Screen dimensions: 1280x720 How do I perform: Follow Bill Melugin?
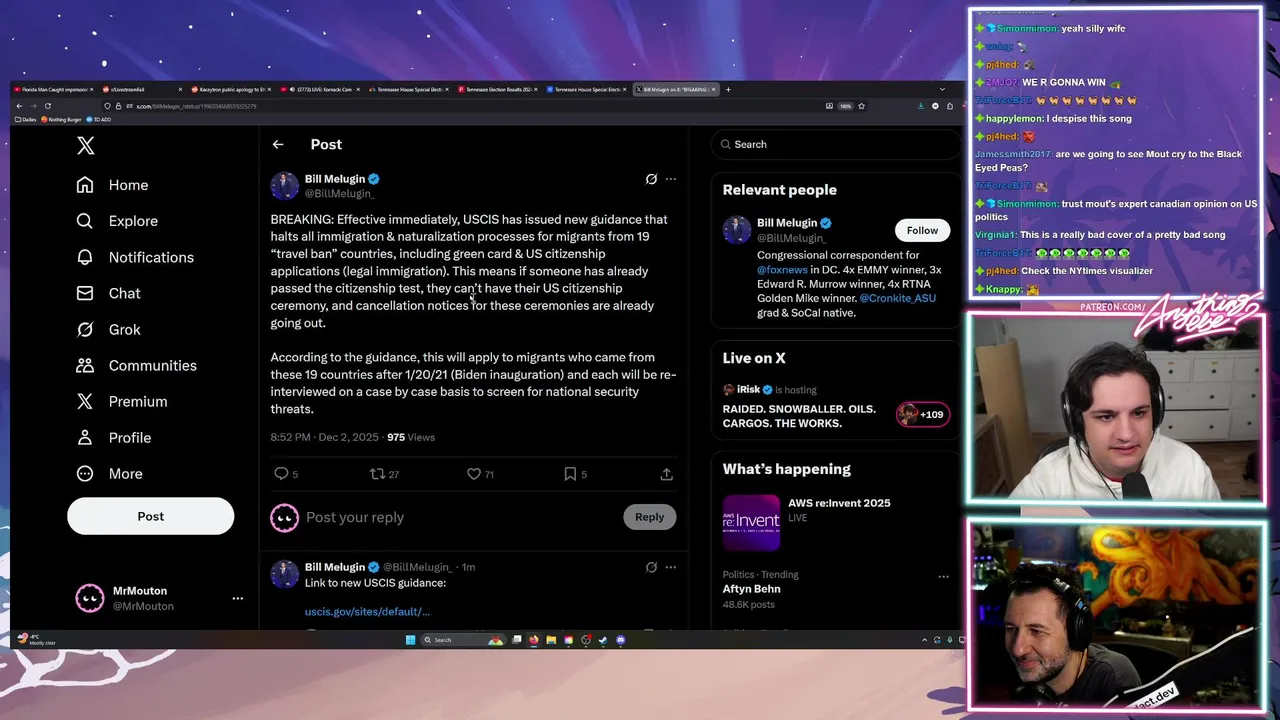[922, 230]
